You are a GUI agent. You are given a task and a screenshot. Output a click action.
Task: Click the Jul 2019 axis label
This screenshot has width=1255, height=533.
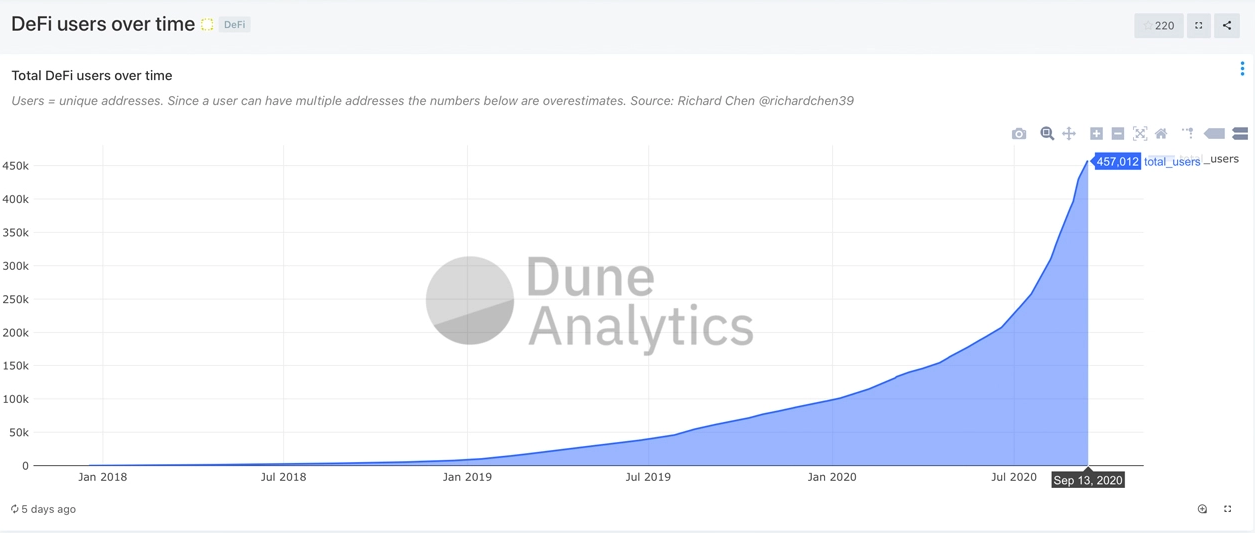tap(648, 477)
